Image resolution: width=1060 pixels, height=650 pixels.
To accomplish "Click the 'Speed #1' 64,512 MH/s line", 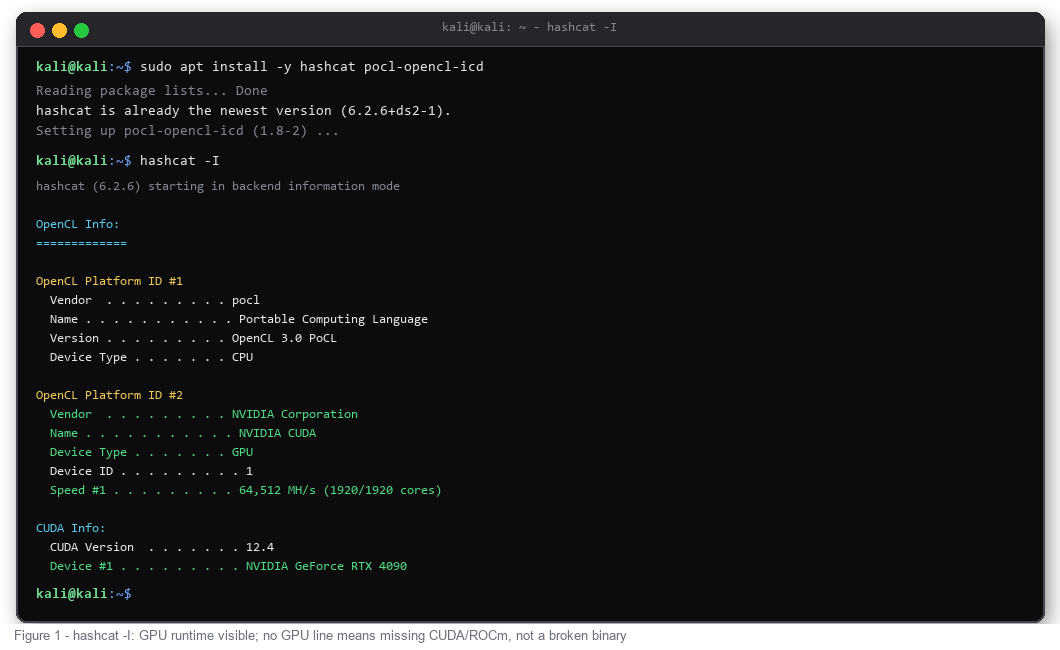I will tap(245, 490).
